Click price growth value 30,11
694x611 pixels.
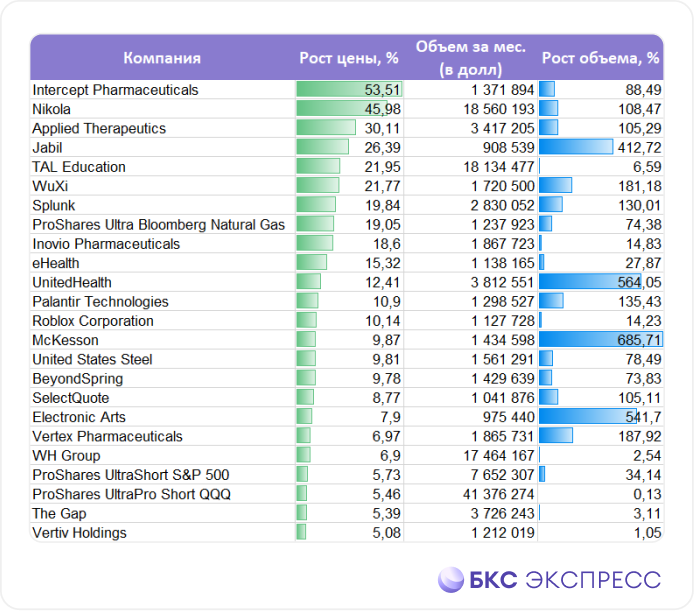[382, 128]
